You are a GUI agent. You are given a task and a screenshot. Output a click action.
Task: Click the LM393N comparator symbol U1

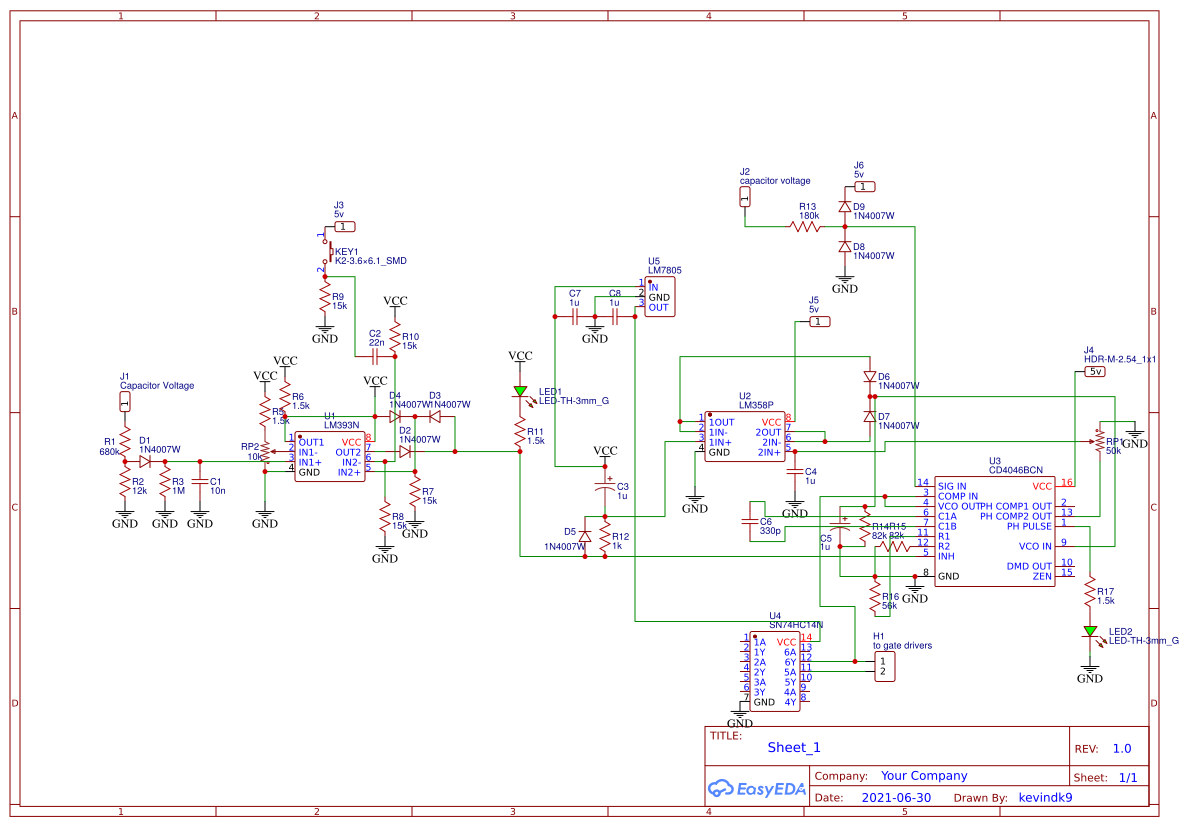[330, 455]
